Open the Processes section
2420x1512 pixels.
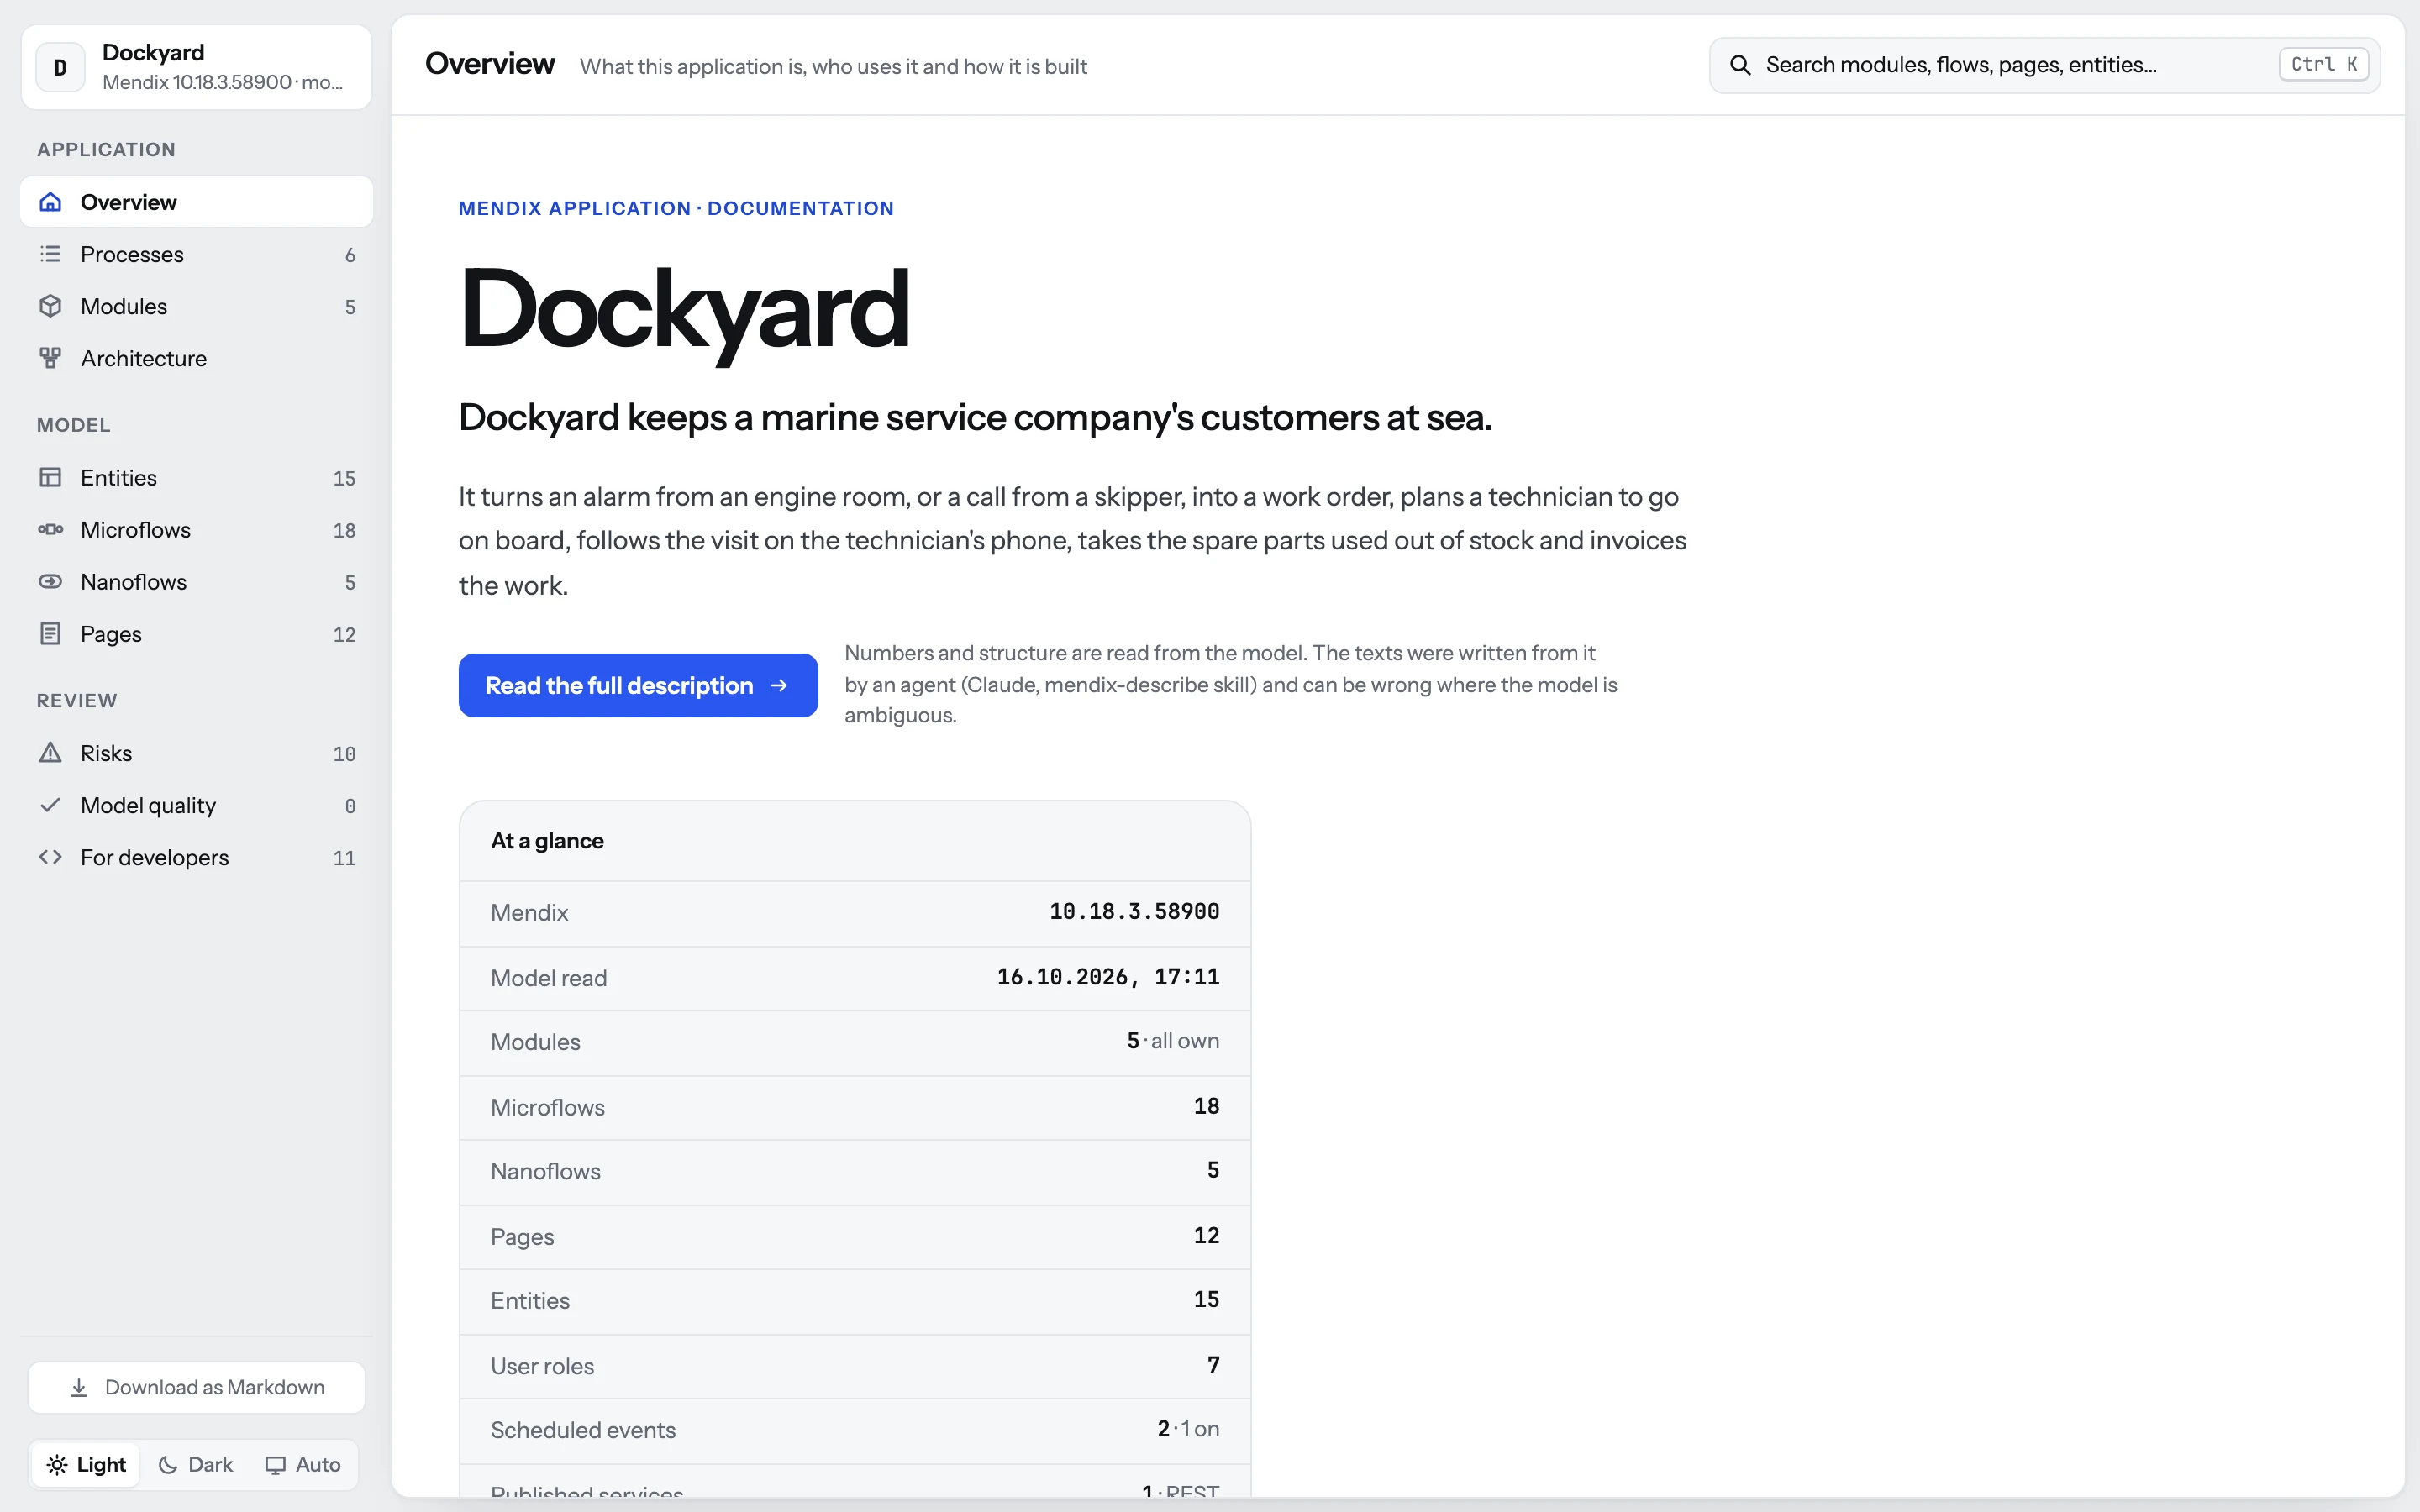[196, 254]
